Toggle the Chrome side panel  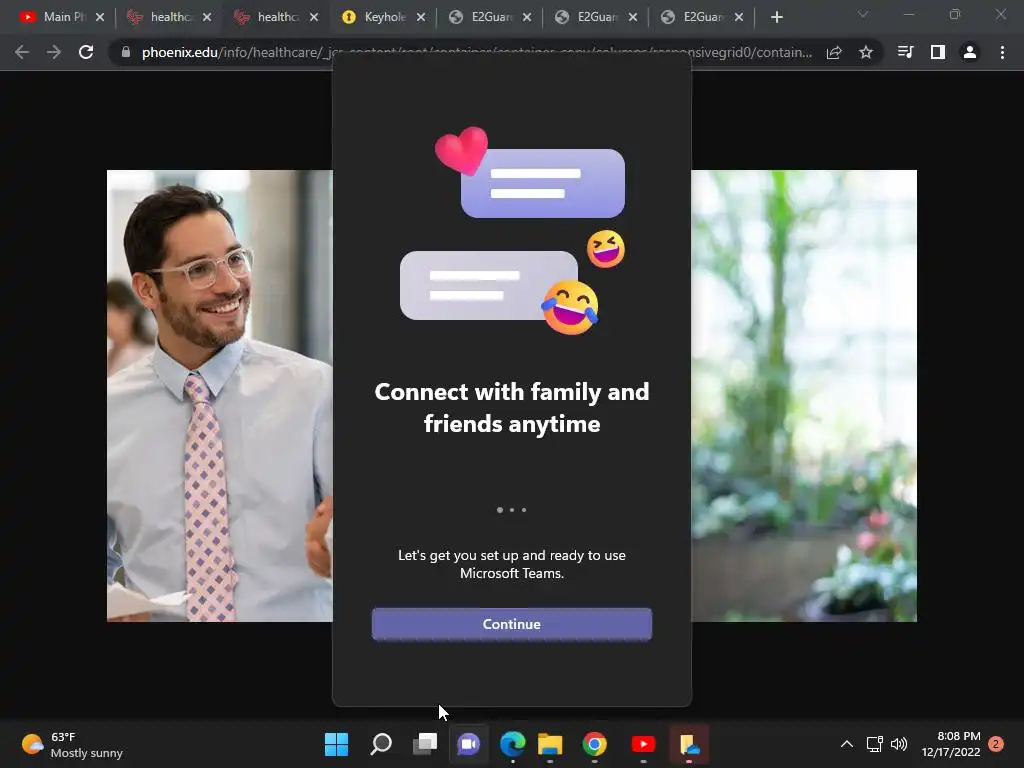(938, 52)
